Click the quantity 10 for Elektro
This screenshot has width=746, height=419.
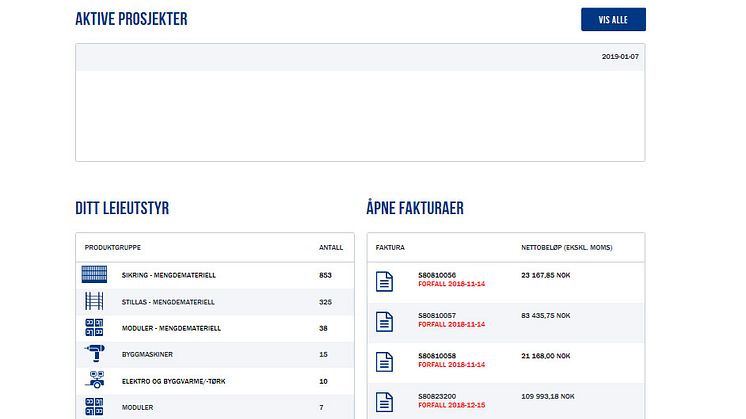pyautogui.click(x=324, y=381)
